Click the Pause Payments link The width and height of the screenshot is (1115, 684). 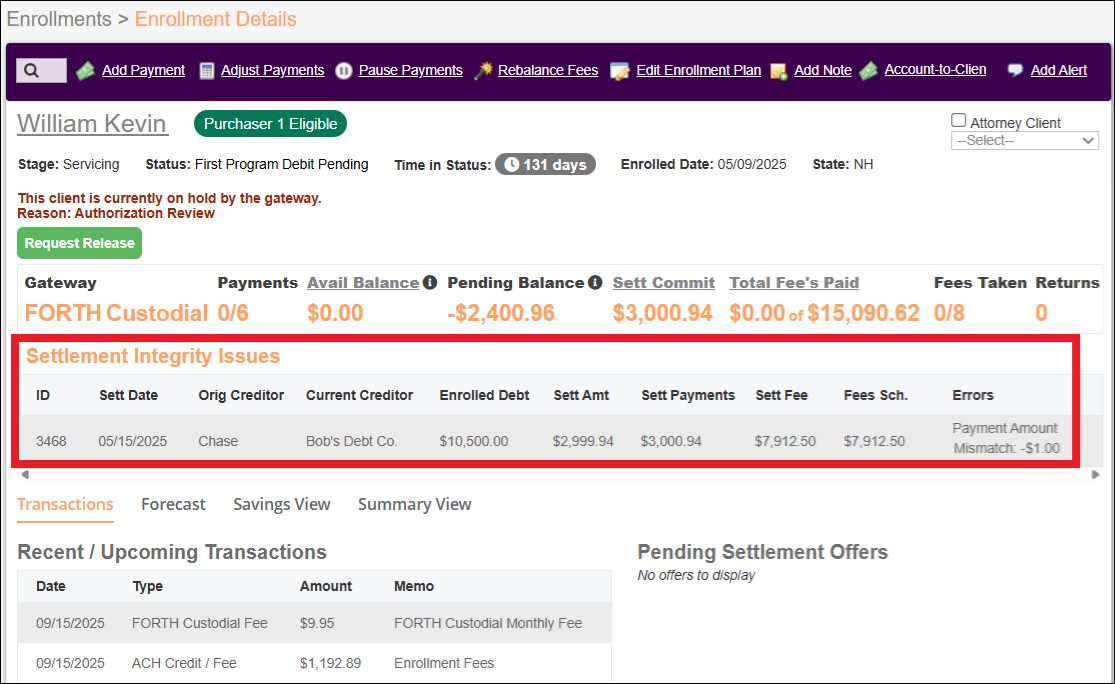[x=410, y=70]
